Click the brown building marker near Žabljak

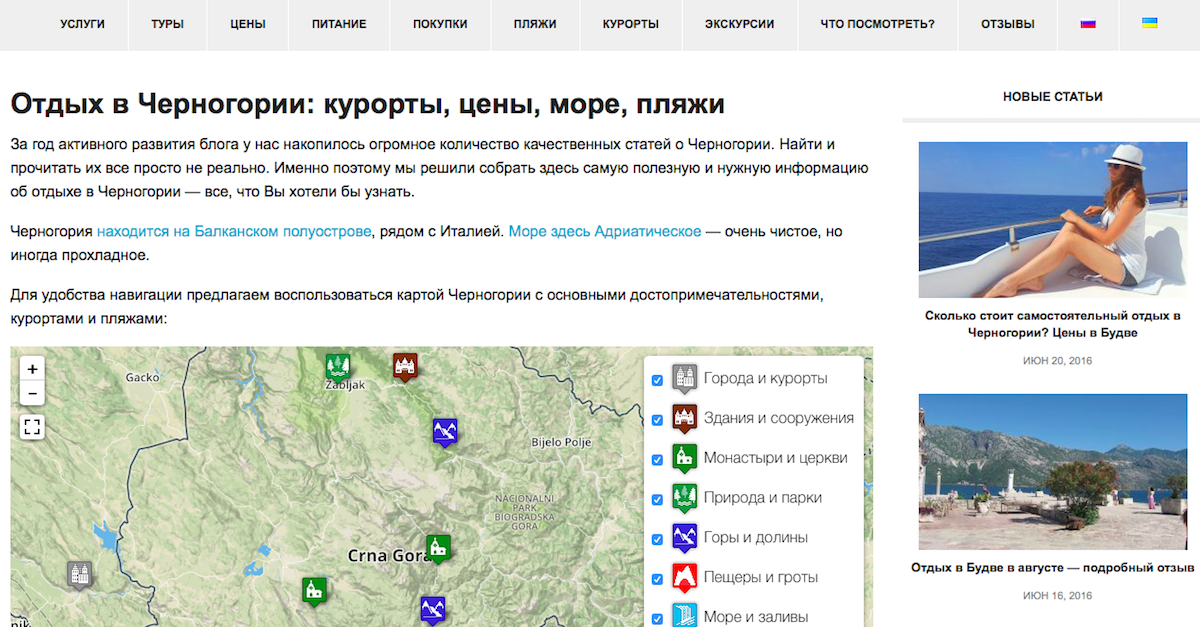[x=404, y=366]
